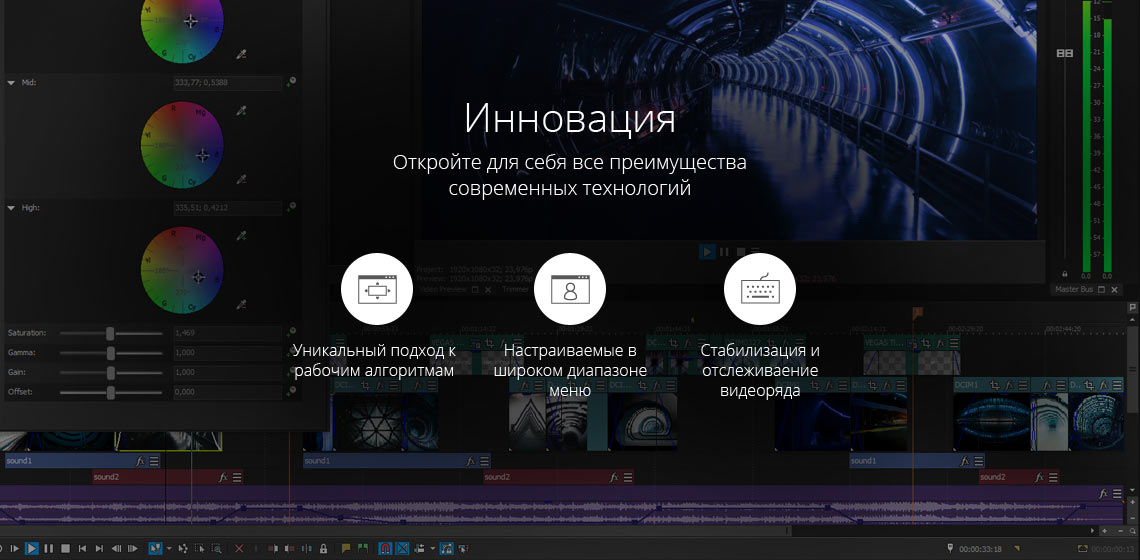Toggle the Lock event padlock icon
This screenshot has height=560, width=1140.
(323, 548)
